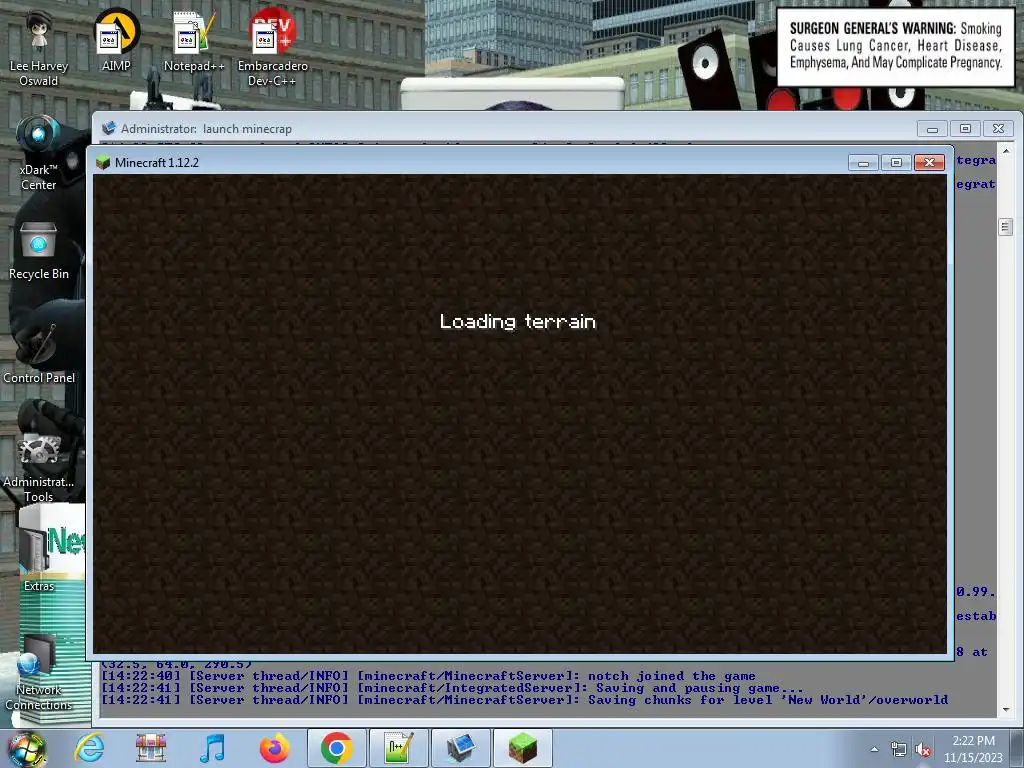Minimize the launch minecrap console window
The height and width of the screenshot is (768, 1024).
[932, 129]
